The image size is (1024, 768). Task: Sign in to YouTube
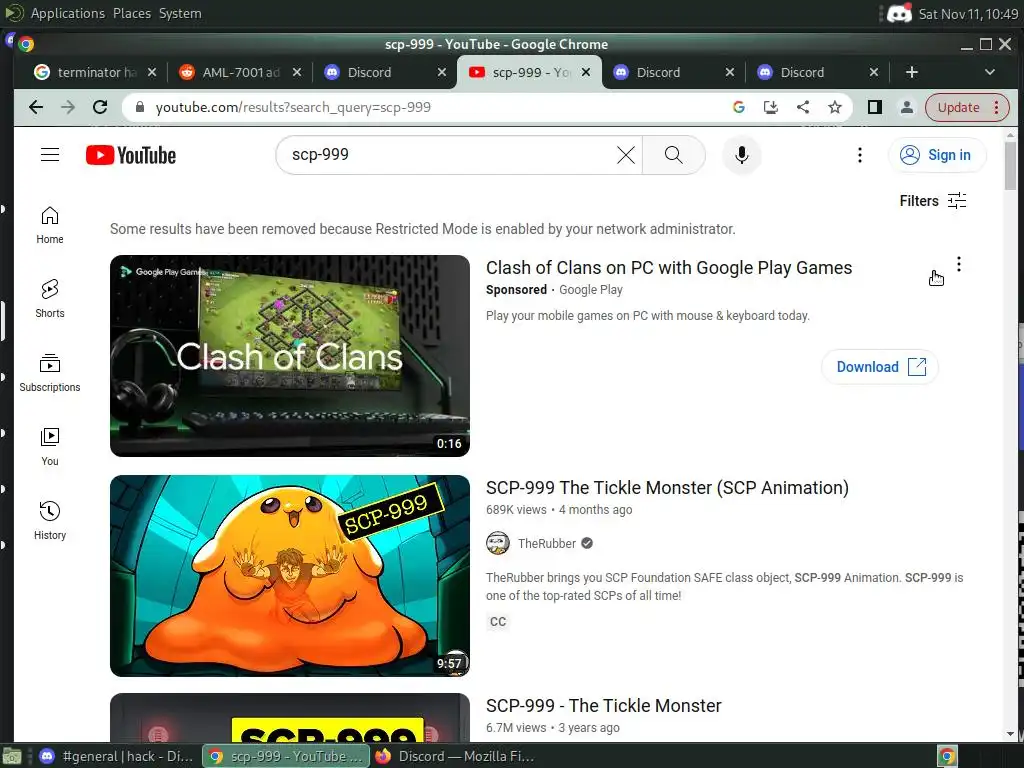936,155
